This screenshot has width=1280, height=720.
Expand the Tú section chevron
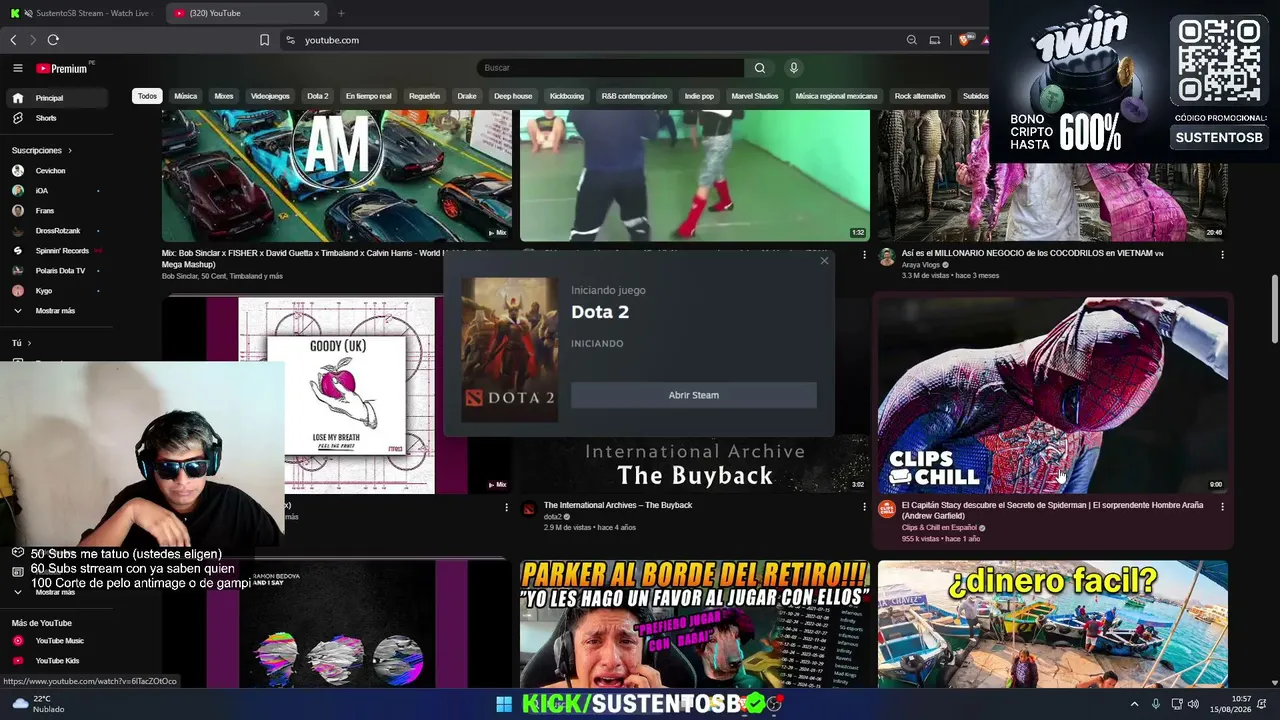pos(29,343)
